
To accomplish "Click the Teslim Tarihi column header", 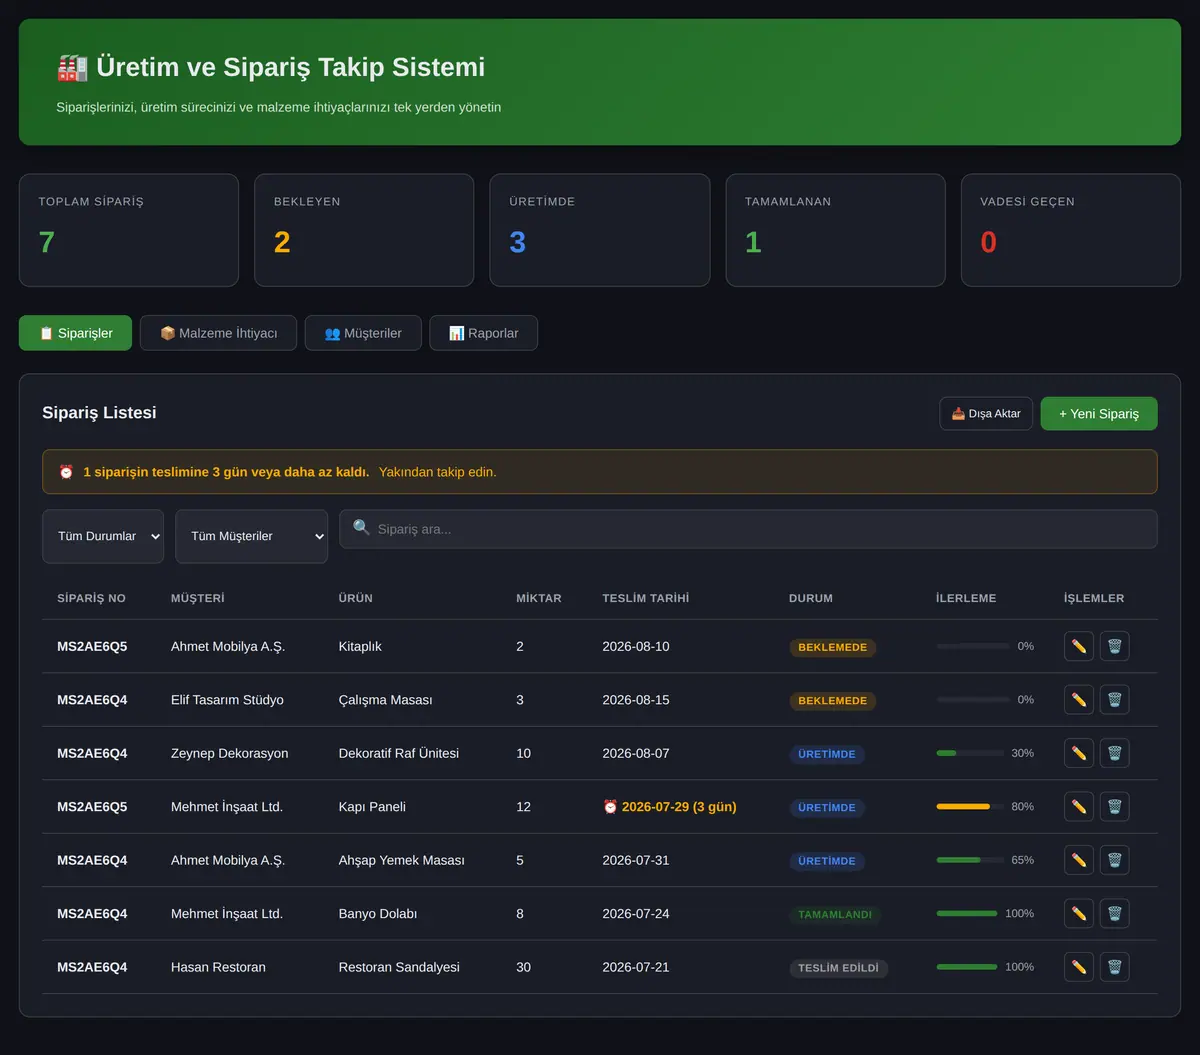I will click(645, 598).
